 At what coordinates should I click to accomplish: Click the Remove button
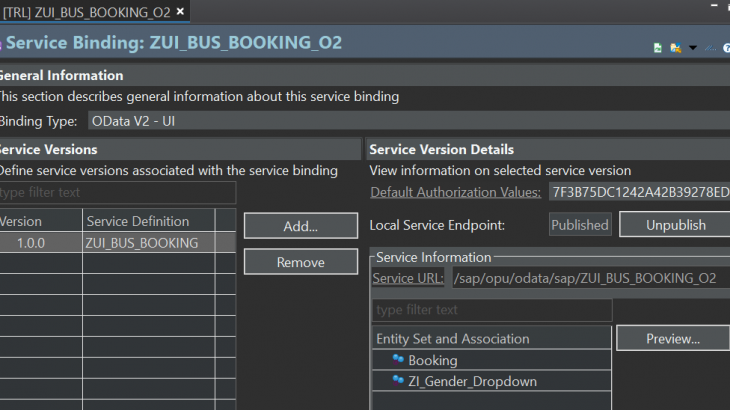coord(301,262)
